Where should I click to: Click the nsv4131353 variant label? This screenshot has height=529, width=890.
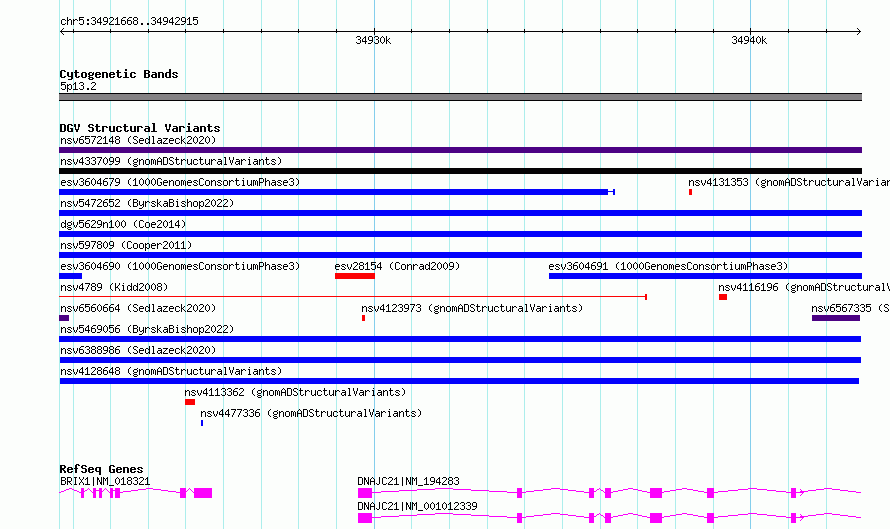point(789,182)
